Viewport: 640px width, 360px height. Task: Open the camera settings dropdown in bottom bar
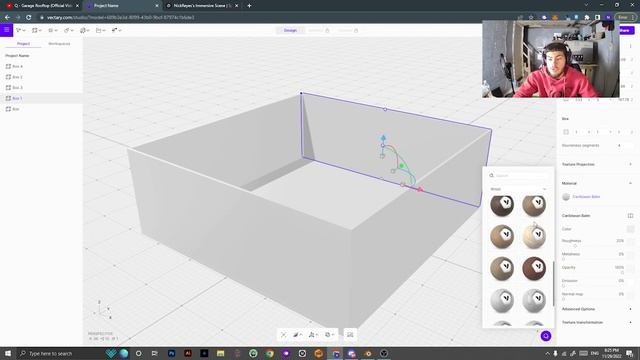[x=313, y=335]
